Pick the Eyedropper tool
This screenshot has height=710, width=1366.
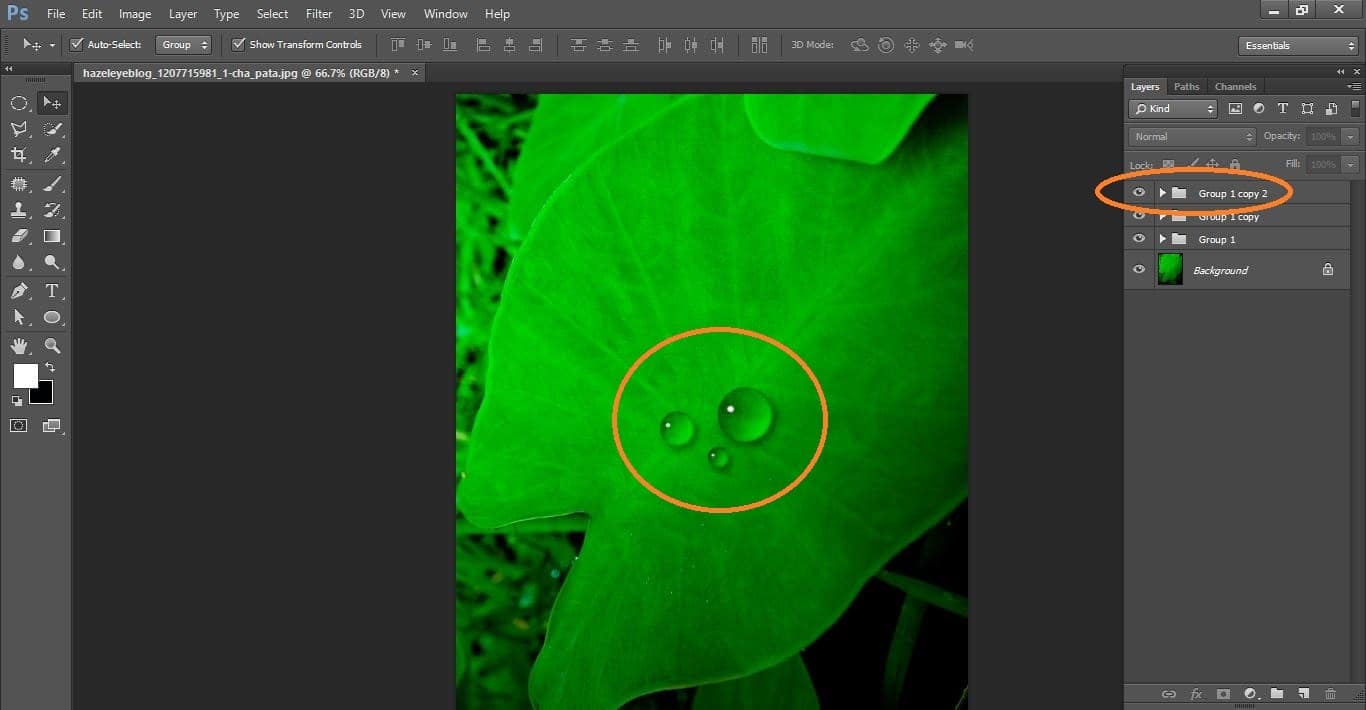(52, 156)
